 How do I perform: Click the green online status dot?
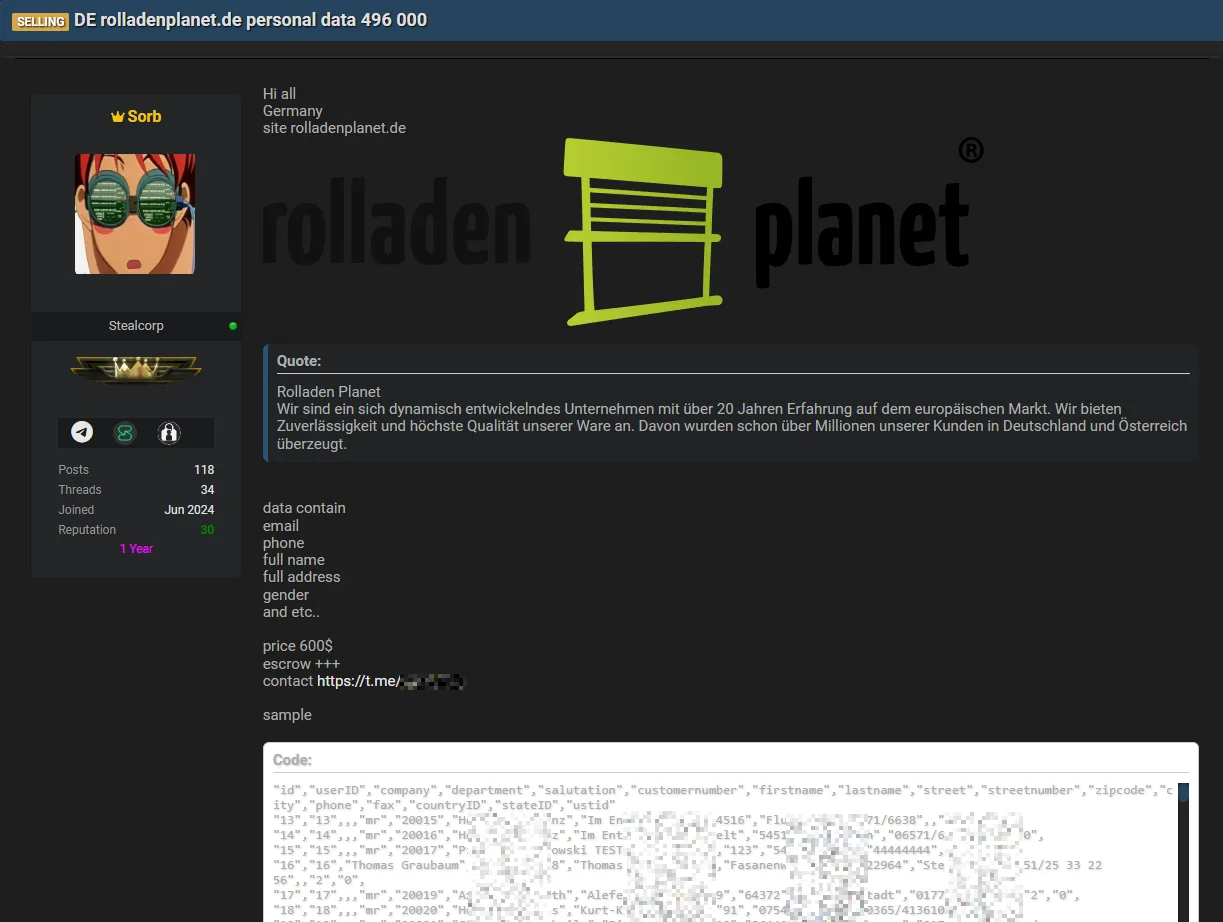click(x=233, y=326)
